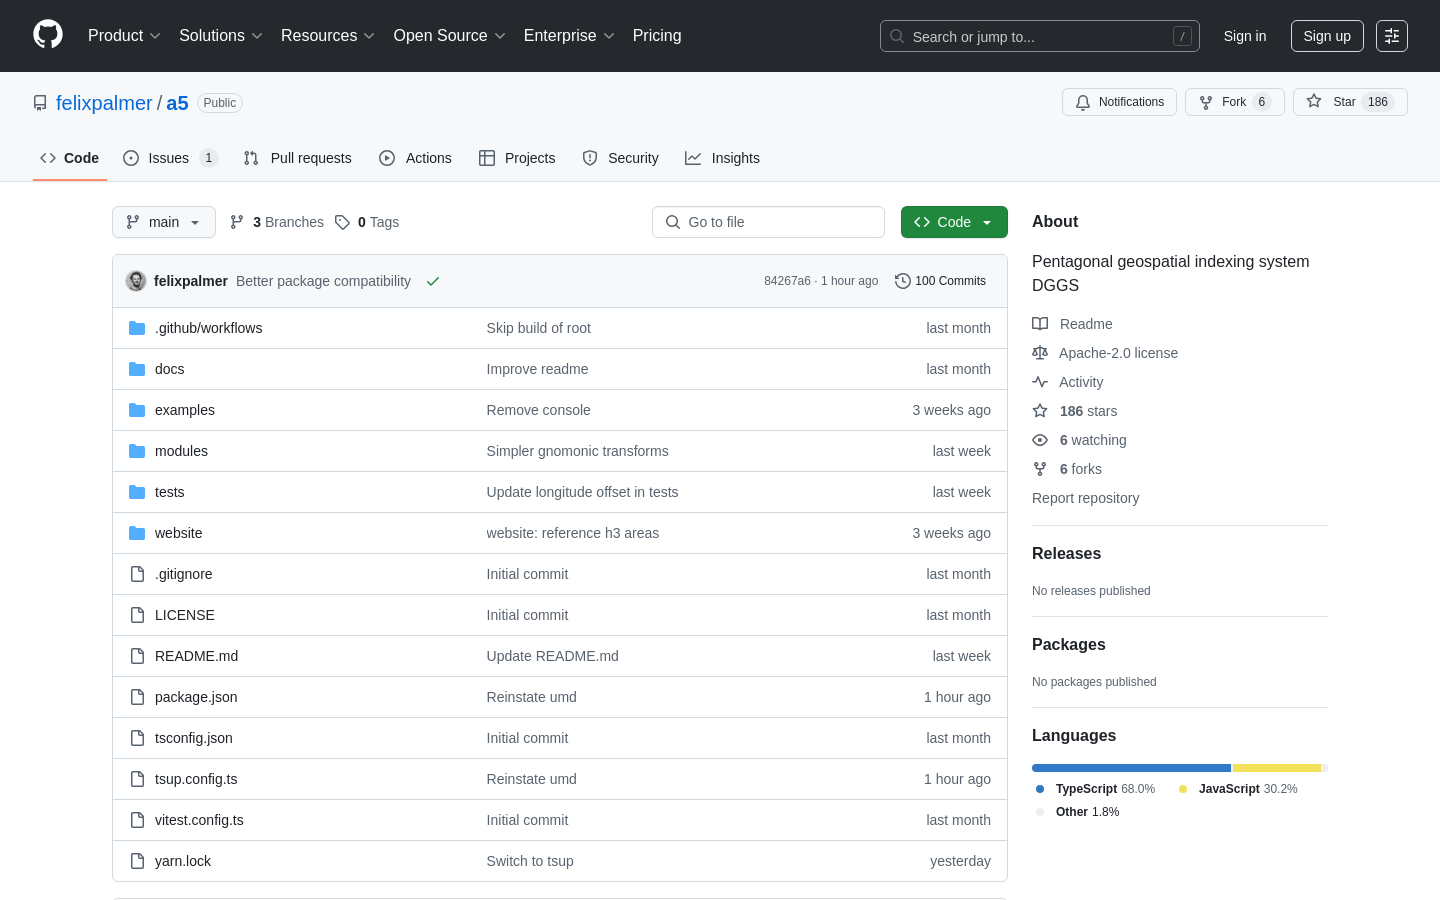The width and height of the screenshot is (1440, 900).
Task: Click the JavaScript 30.2% language link
Action: click(x=1238, y=789)
